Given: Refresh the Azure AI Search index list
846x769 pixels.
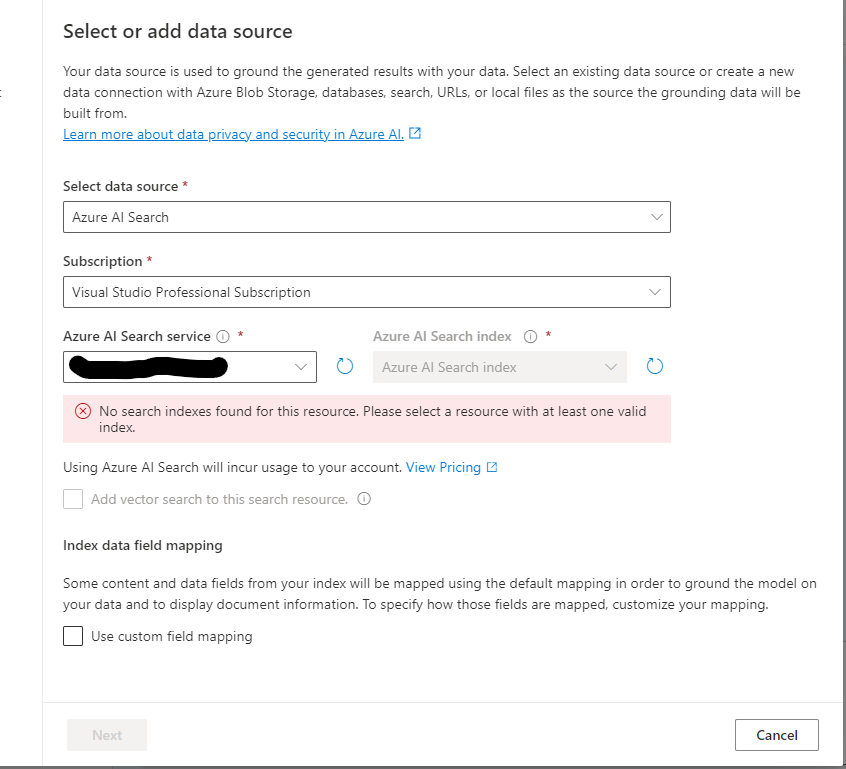Looking at the screenshot, I should (x=655, y=367).
